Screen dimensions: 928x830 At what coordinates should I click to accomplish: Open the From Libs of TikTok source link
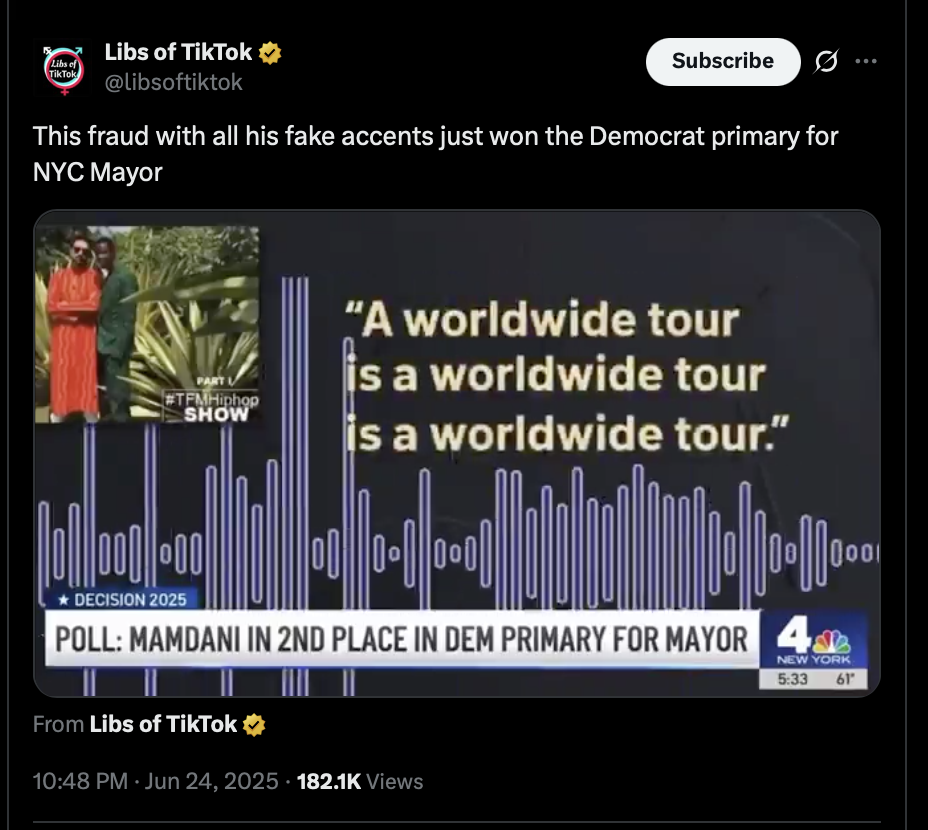pyautogui.click(x=163, y=725)
